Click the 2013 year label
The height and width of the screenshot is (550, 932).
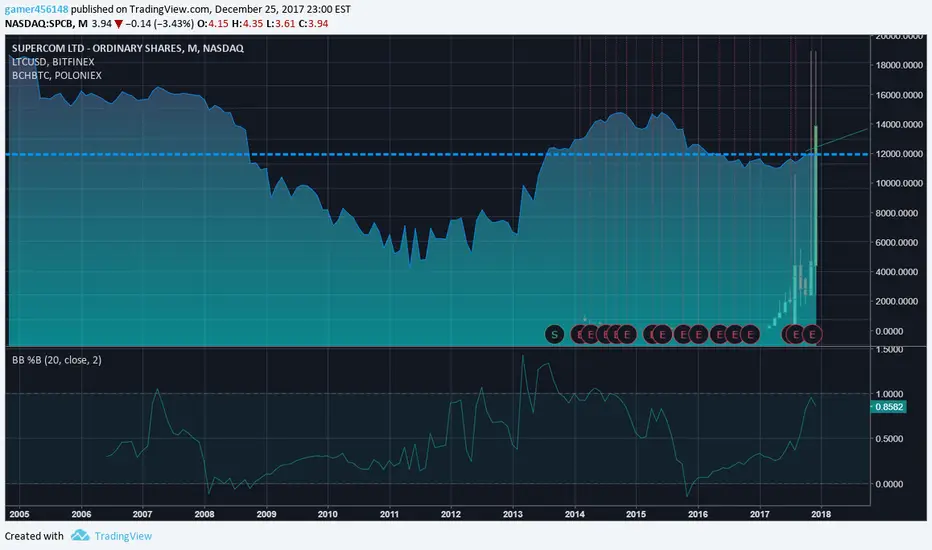point(513,514)
